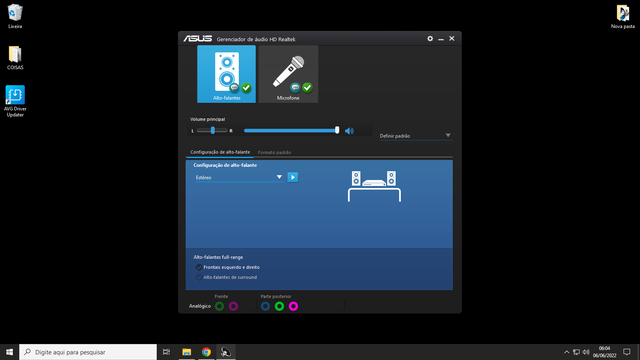This screenshot has height=360, width=640.
Task: Open the Windows Start menu
Action: click(9, 352)
